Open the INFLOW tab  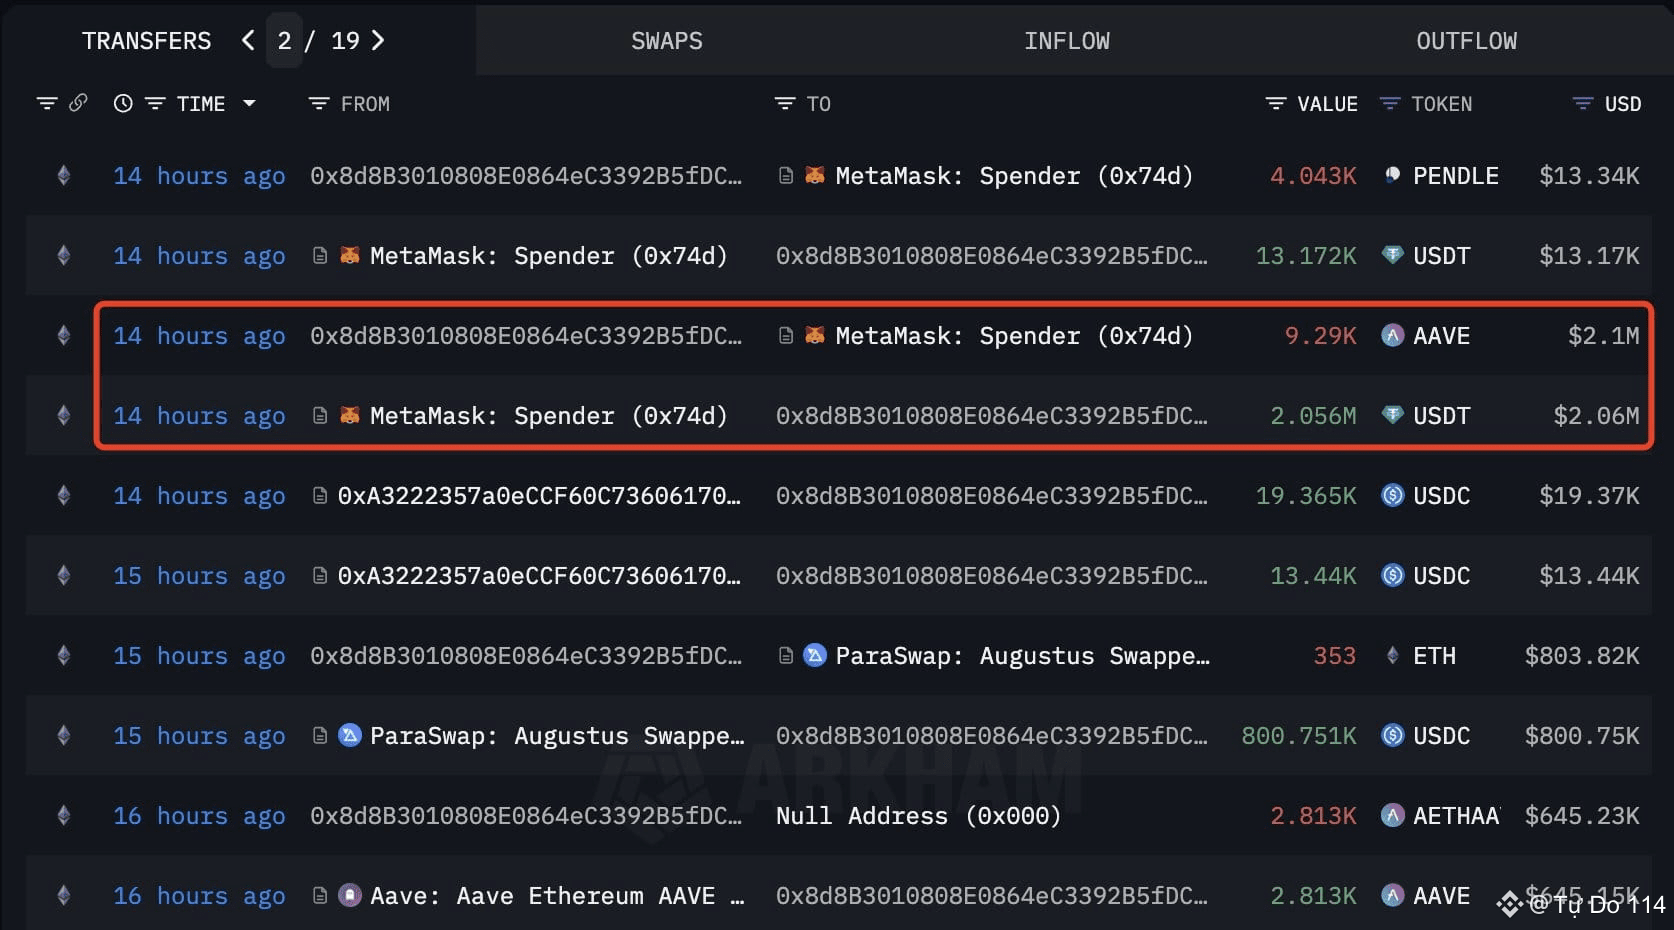tap(1066, 41)
